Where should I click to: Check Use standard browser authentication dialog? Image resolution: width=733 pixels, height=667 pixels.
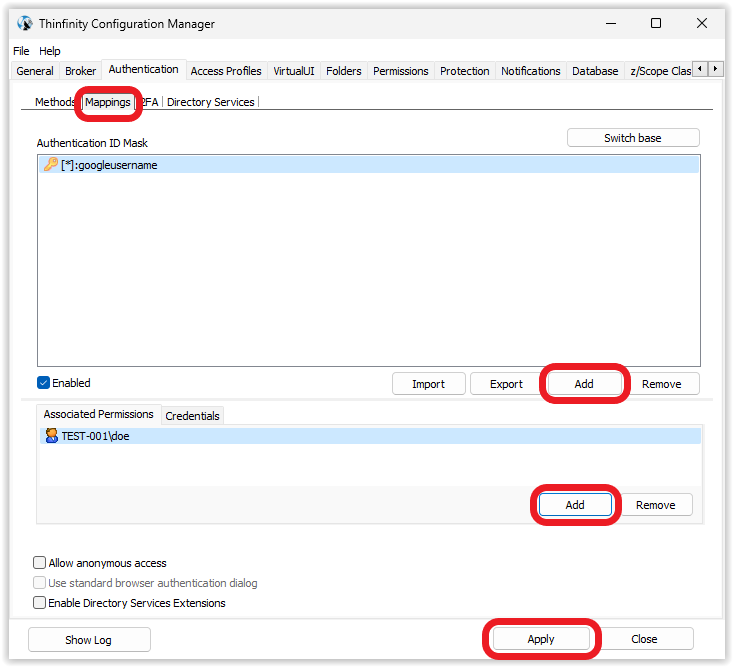39,582
